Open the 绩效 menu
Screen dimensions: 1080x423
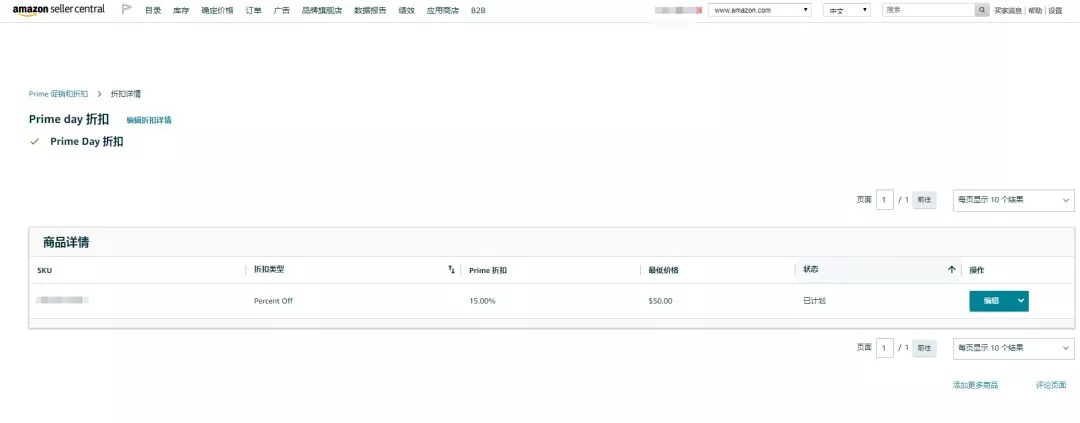[x=406, y=11]
